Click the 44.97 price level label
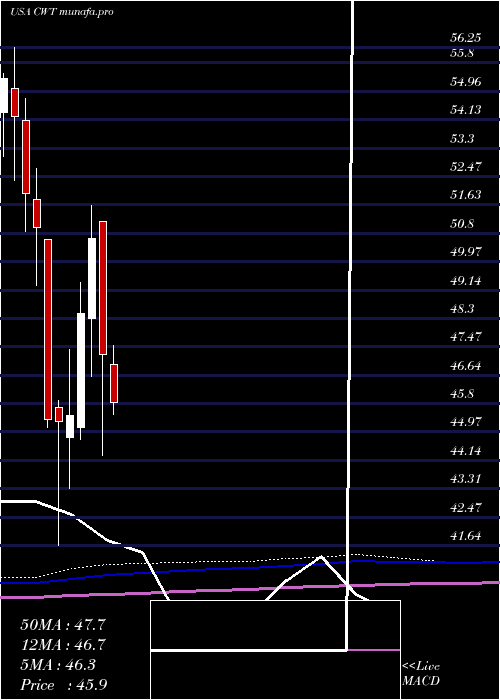The height and width of the screenshot is (700, 500). 466,422
